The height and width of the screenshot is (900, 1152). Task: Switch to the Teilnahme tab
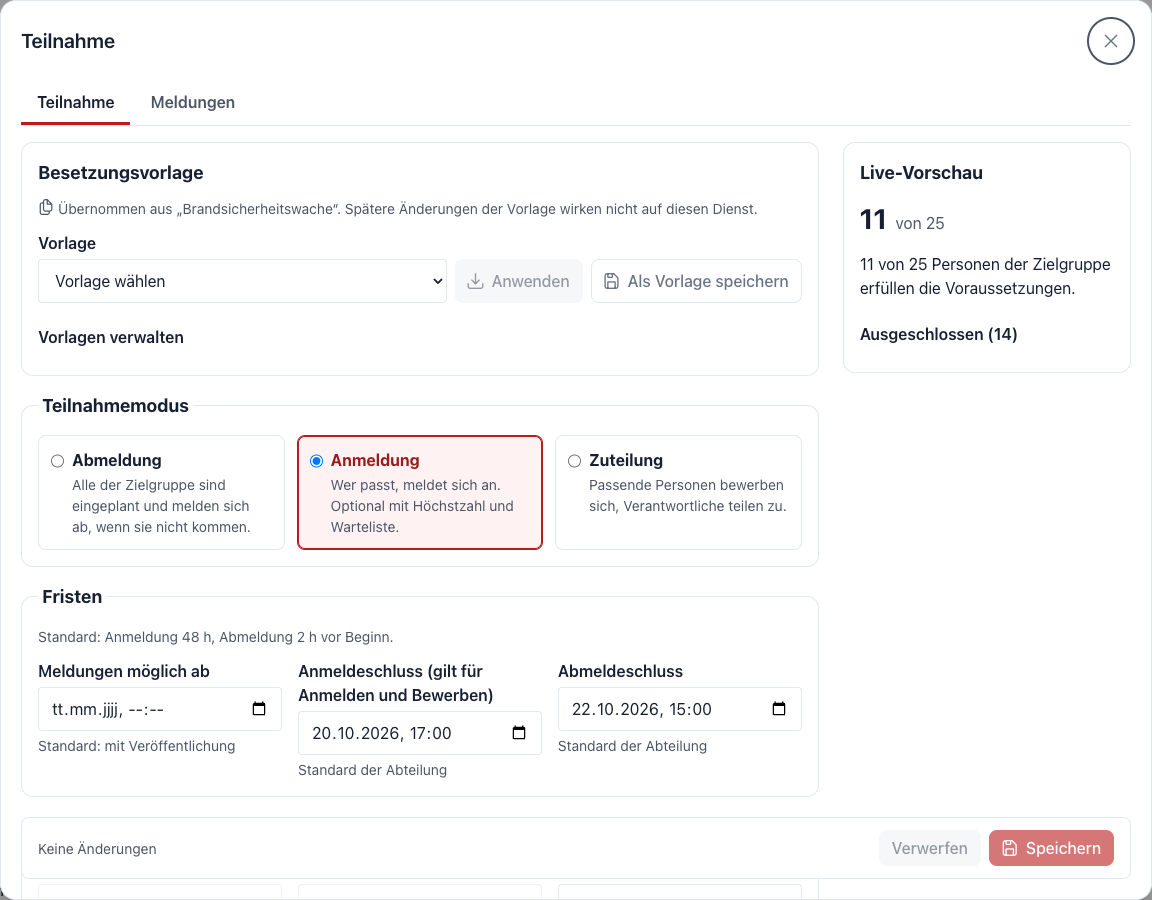[76, 102]
